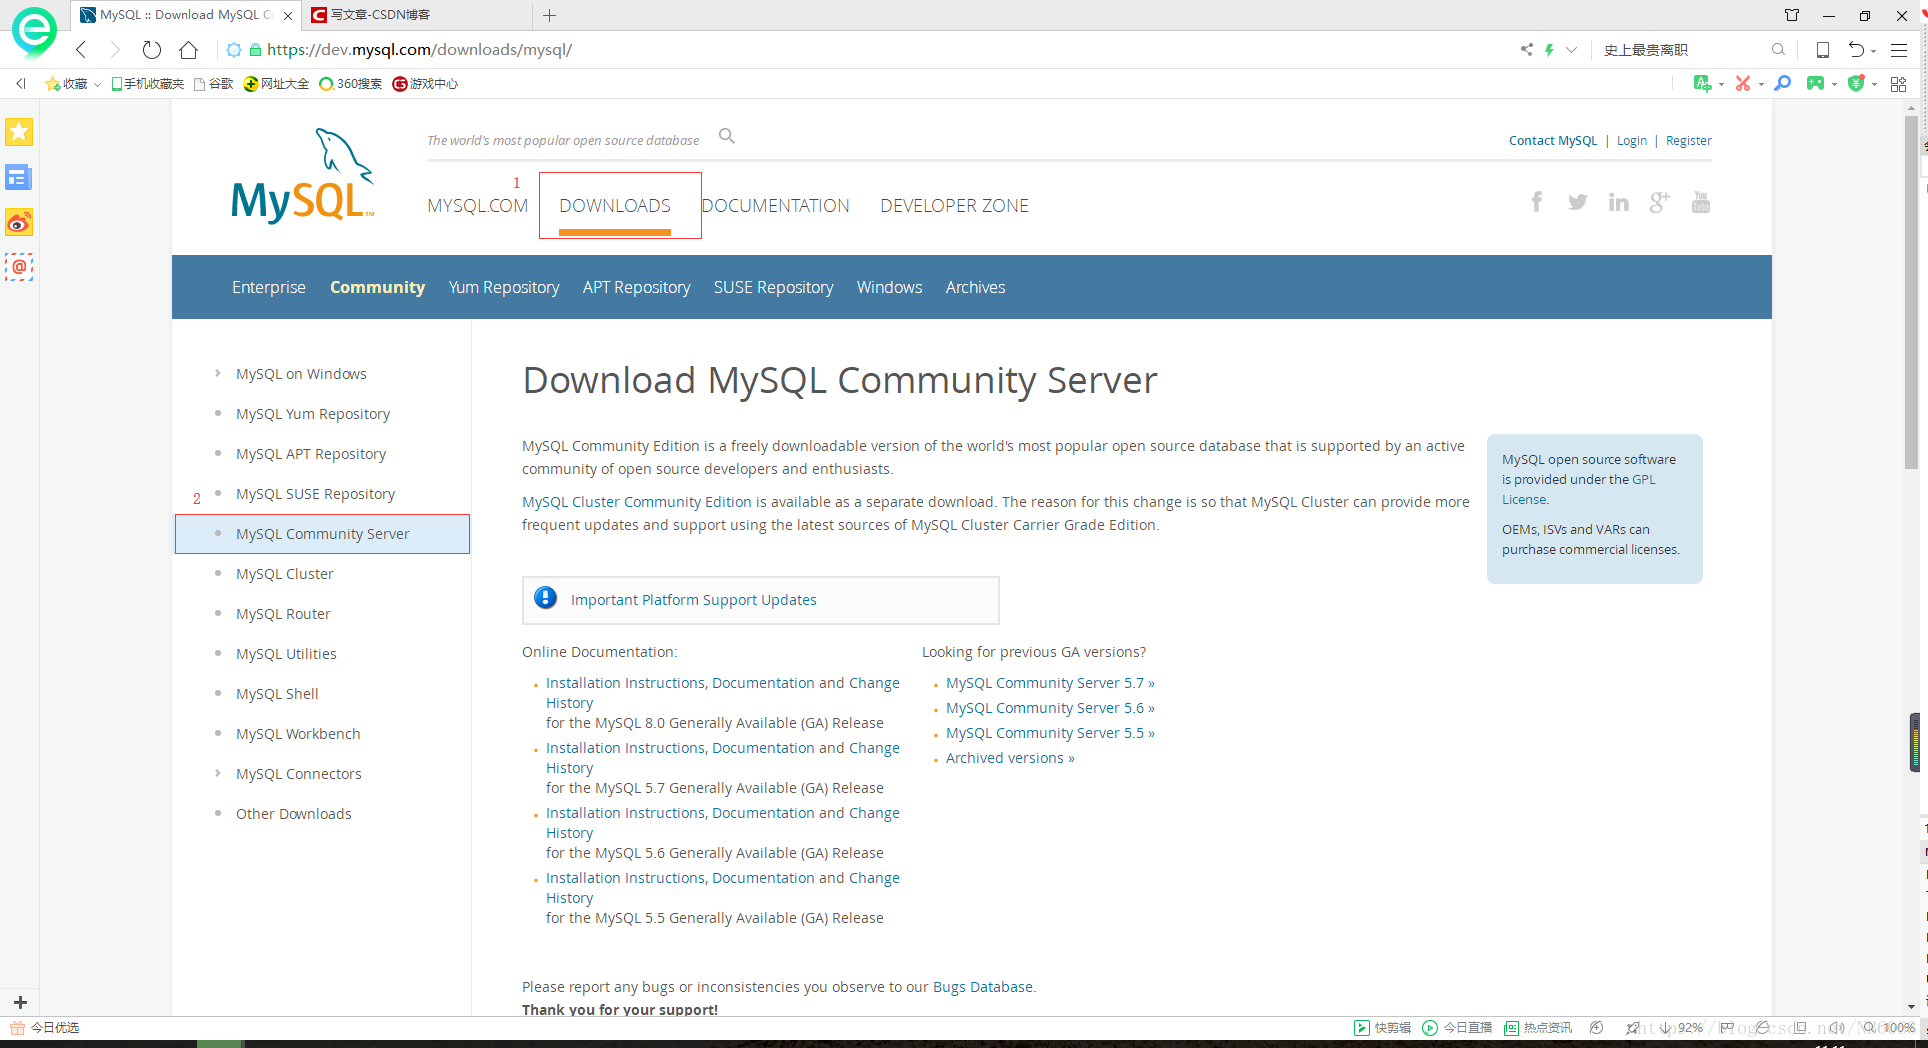Open MySQL Facebook page icon
This screenshot has height=1048, width=1928.
tap(1537, 202)
